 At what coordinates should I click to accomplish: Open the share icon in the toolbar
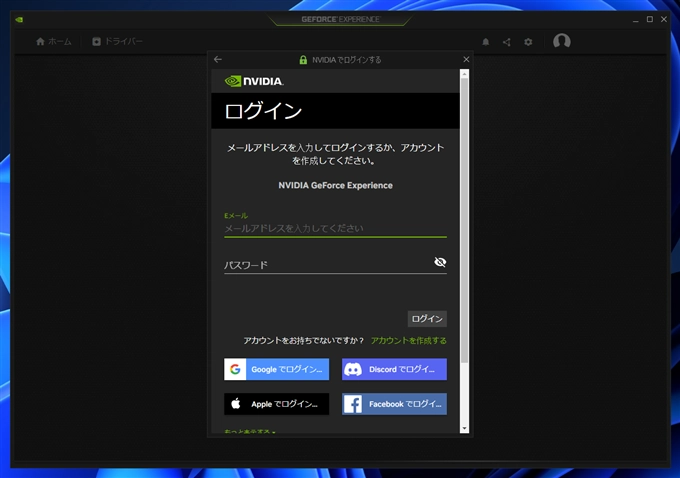[x=507, y=42]
